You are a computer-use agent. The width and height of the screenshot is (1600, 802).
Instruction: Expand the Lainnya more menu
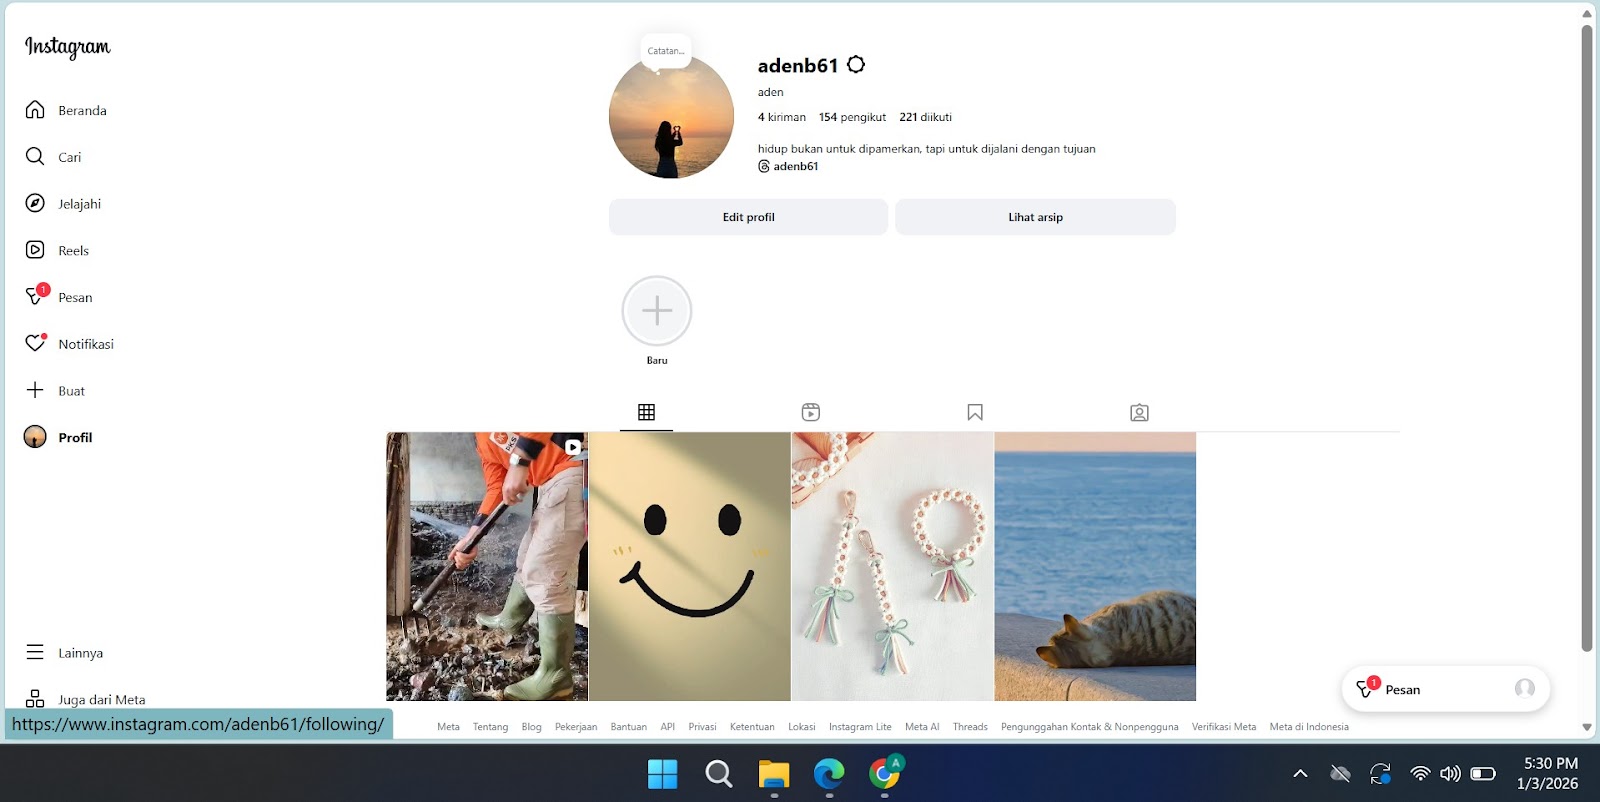coord(35,652)
